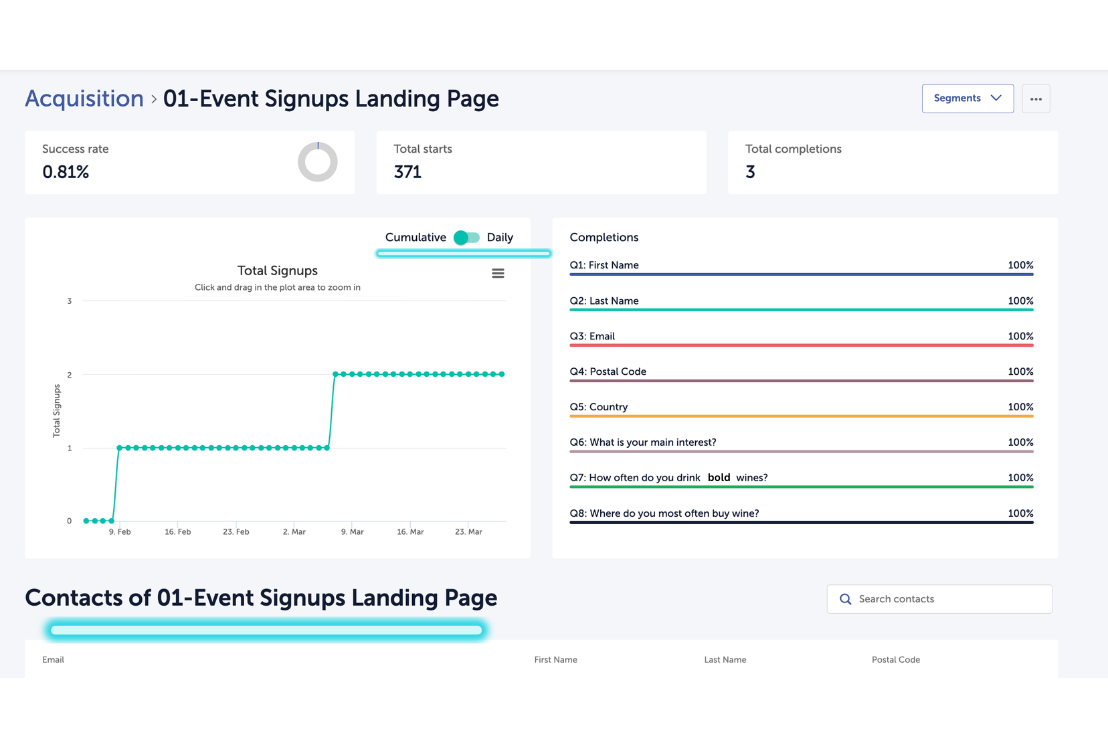Click Q4: Postal Code row
Image resolution: width=1108 pixels, height=748 pixels.
tap(801, 373)
